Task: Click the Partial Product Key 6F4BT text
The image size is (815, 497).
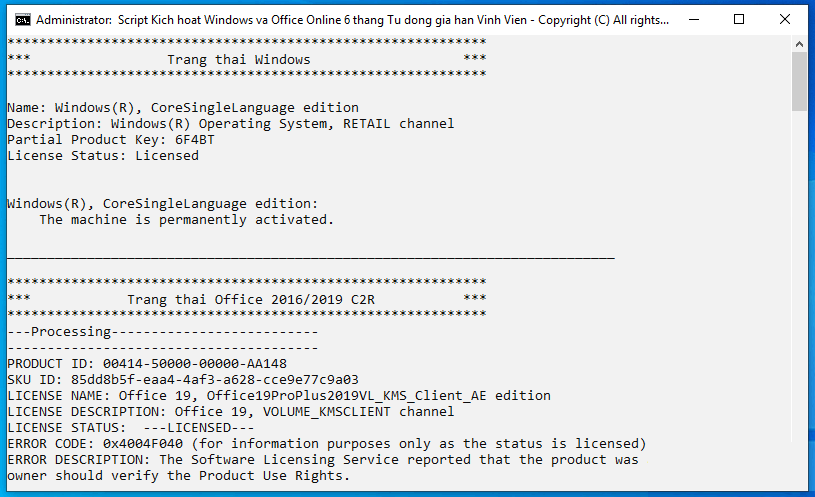Action: point(111,140)
